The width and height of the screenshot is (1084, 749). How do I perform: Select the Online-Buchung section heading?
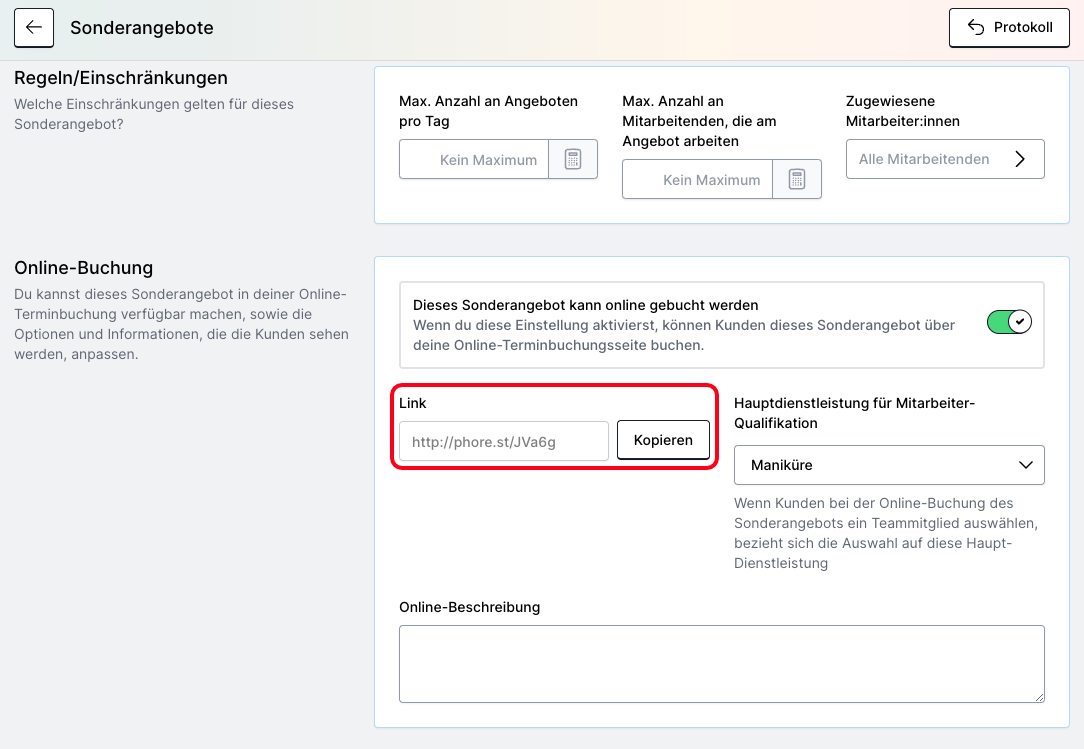coord(83,268)
